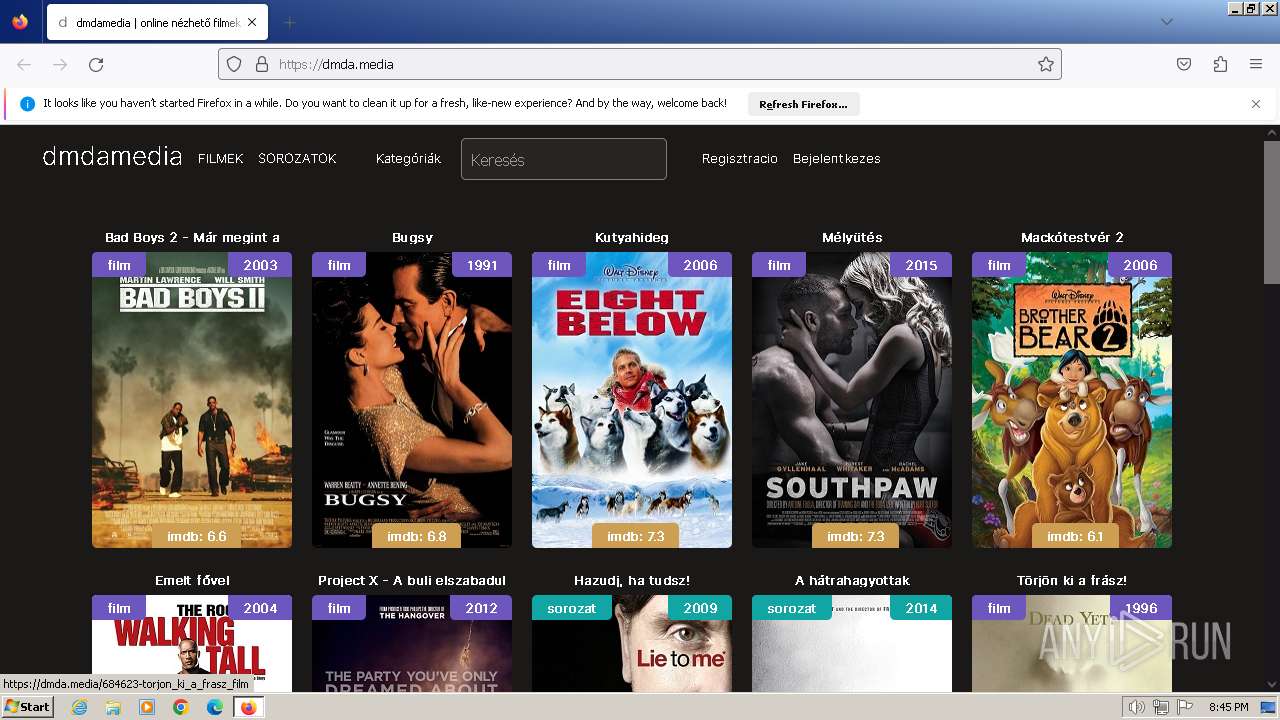Click the 8:45 PM clock
Screen dimensions: 1280x720
point(1228,707)
